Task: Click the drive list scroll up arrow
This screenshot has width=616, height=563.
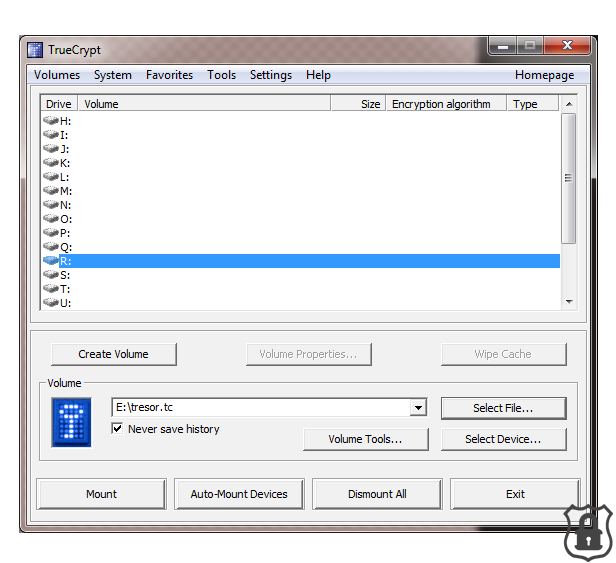Action: [569, 104]
